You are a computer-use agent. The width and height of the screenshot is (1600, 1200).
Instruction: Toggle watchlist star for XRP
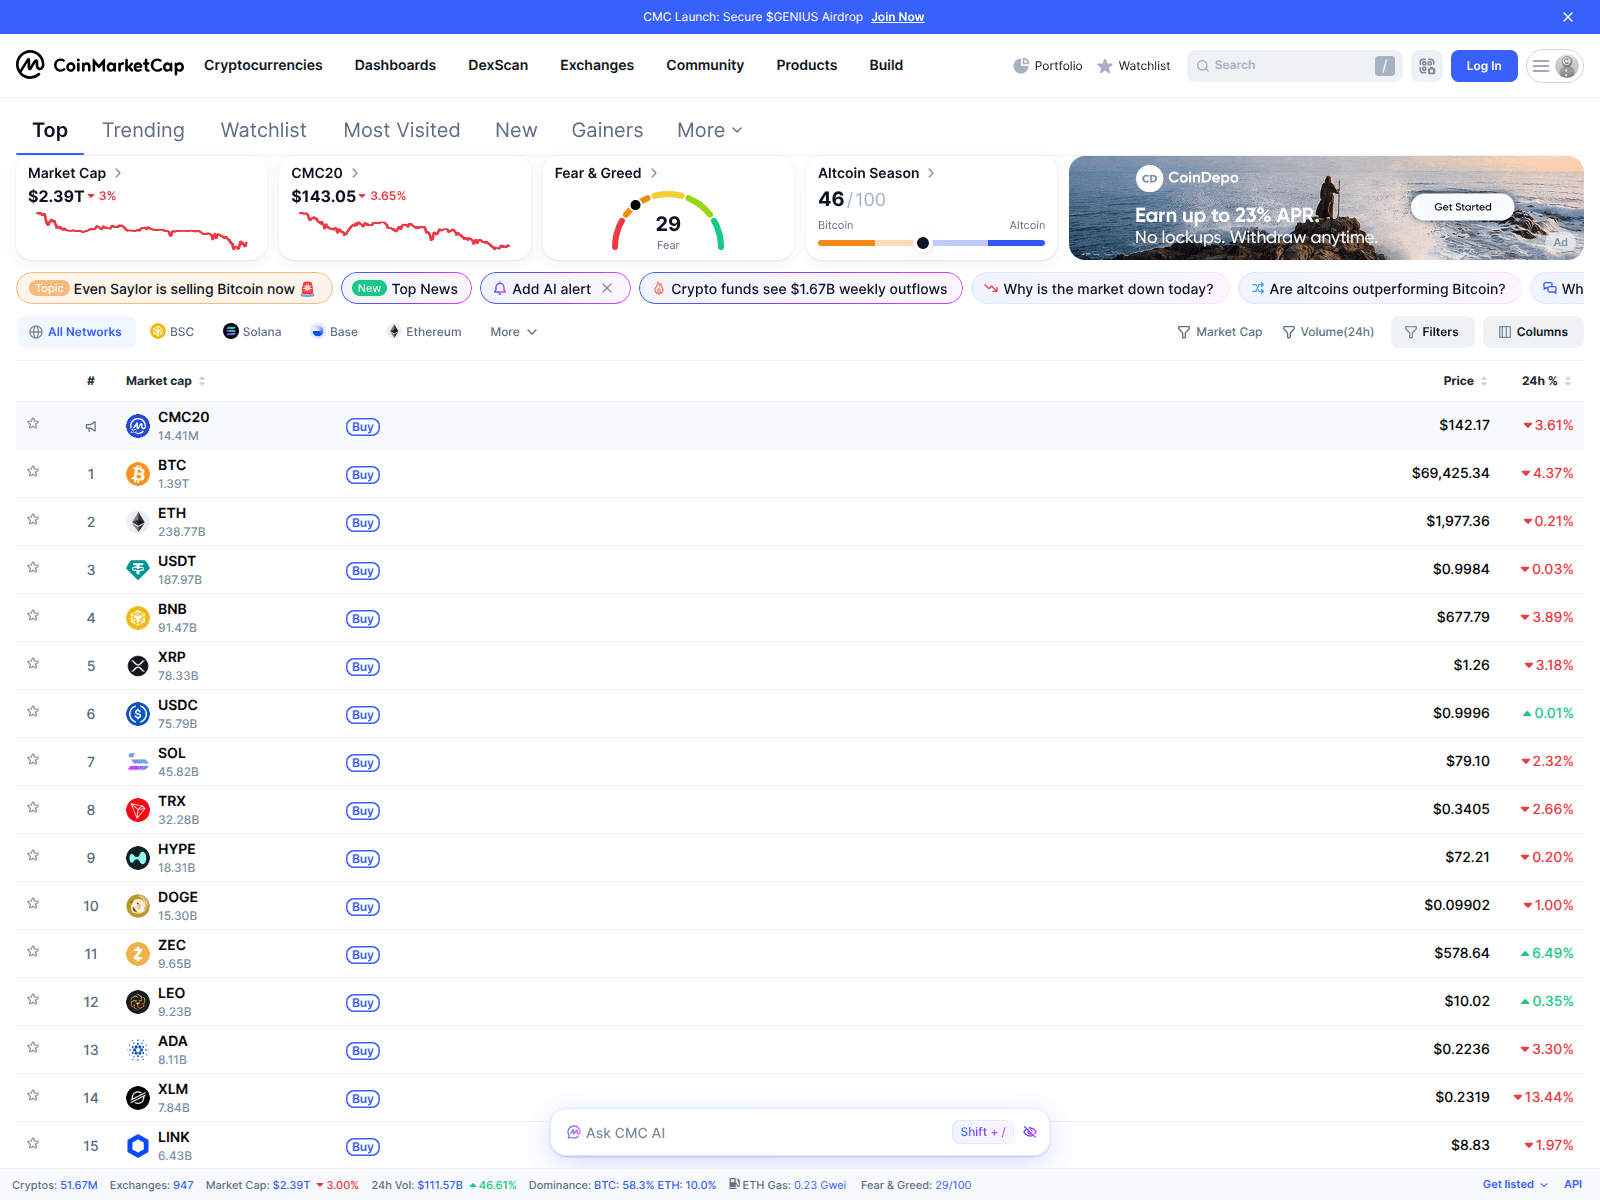click(33, 663)
